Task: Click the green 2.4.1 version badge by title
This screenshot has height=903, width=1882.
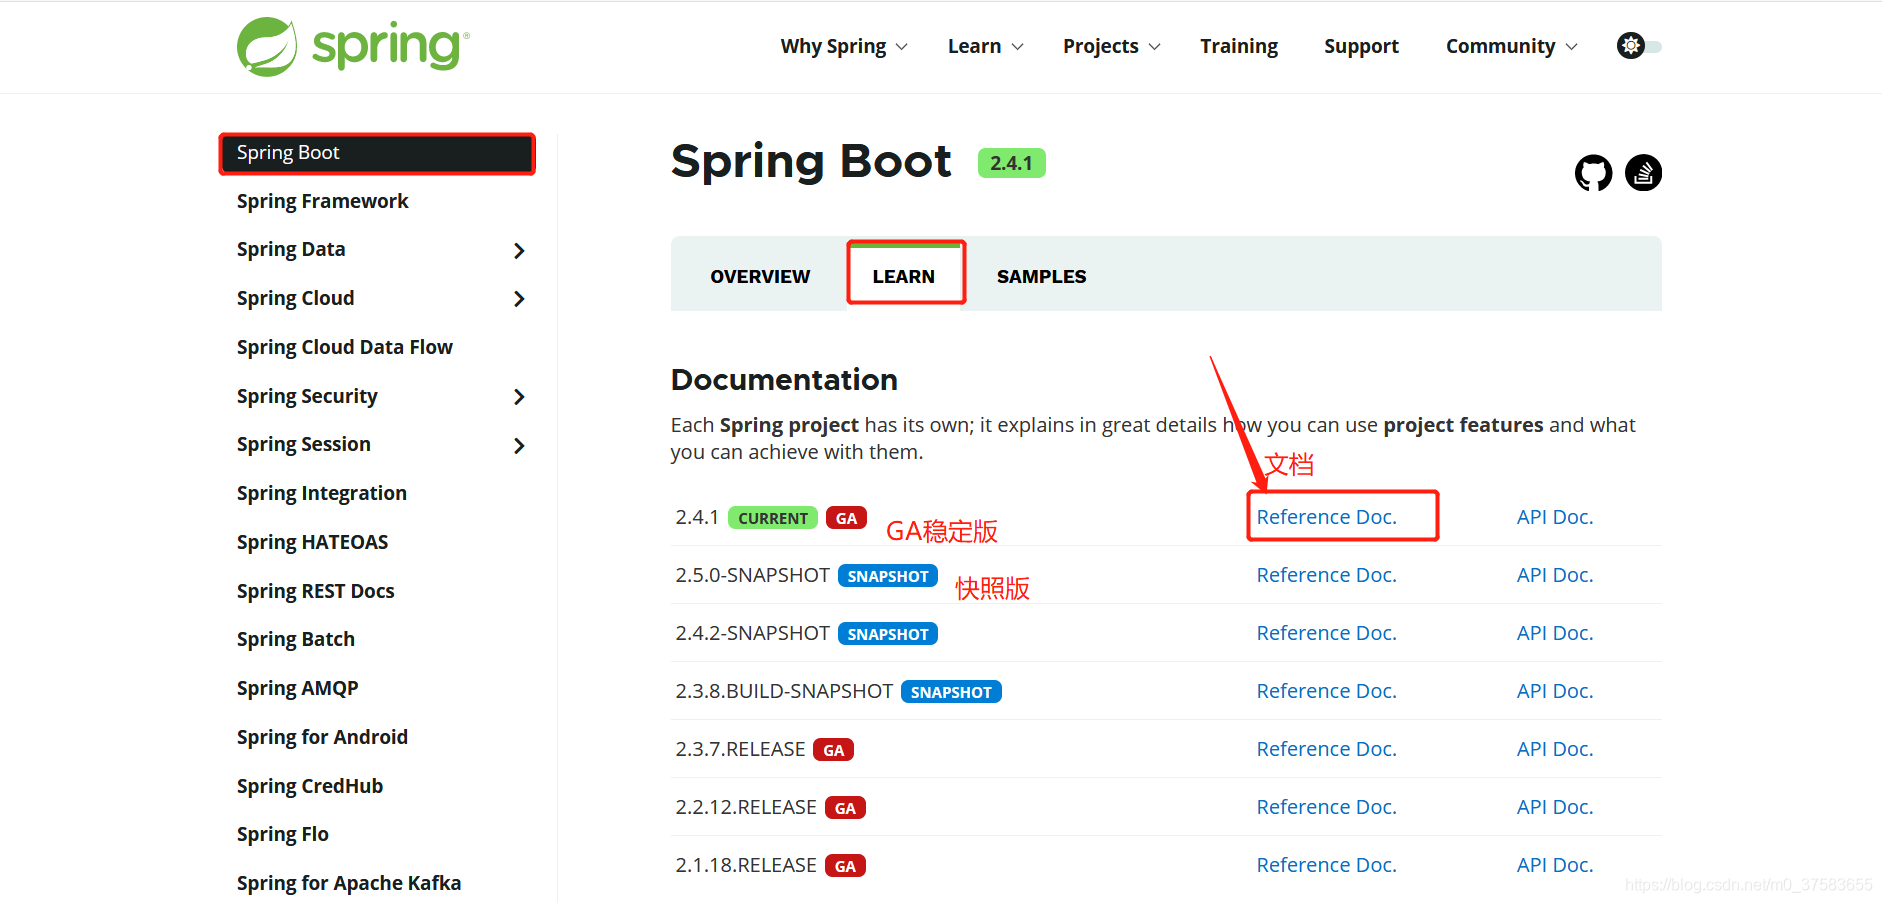Action: click(1011, 163)
